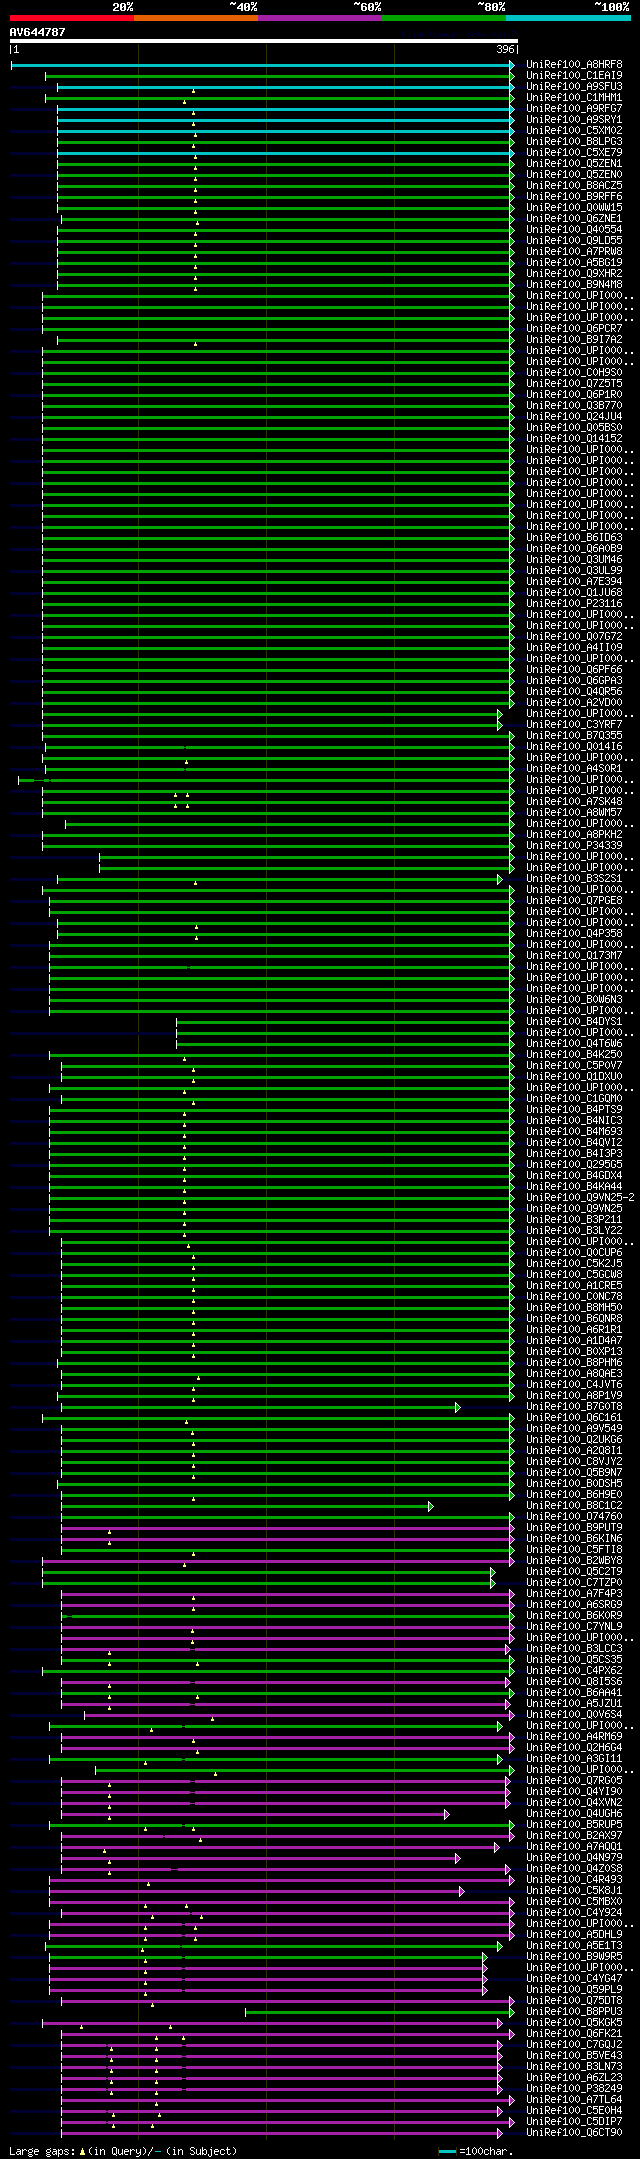Click the UniRef100_B2WBY8 hit label
Image resolution: width=640 pixels, height=2159 pixels.
pyautogui.click(x=574, y=1561)
